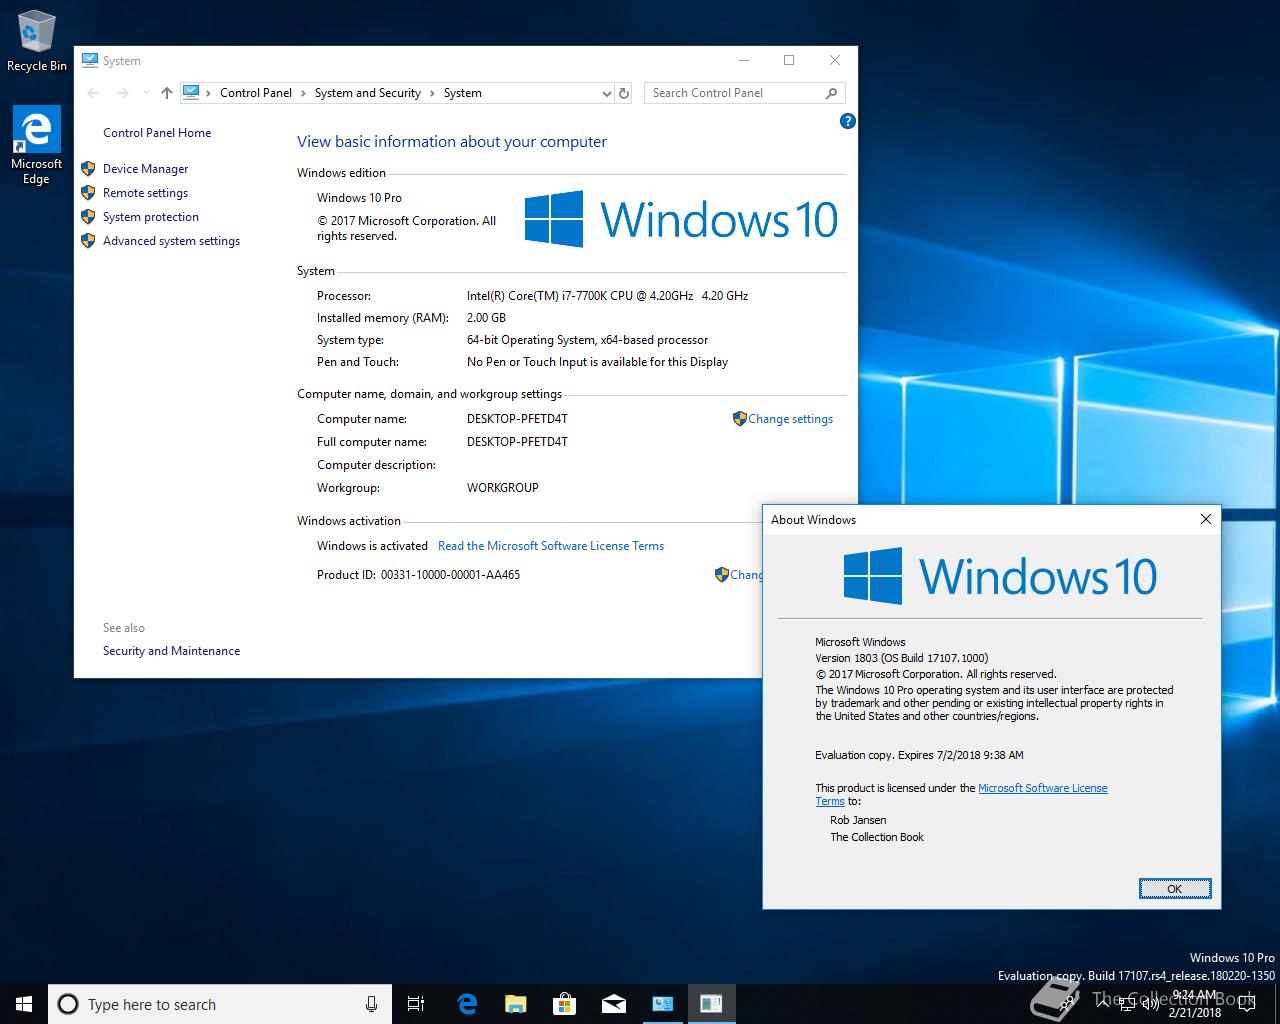Screen dimensions: 1280x1024
Task: Open the Microsoft Edge desktop shortcut
Action: tap(36, 146)
